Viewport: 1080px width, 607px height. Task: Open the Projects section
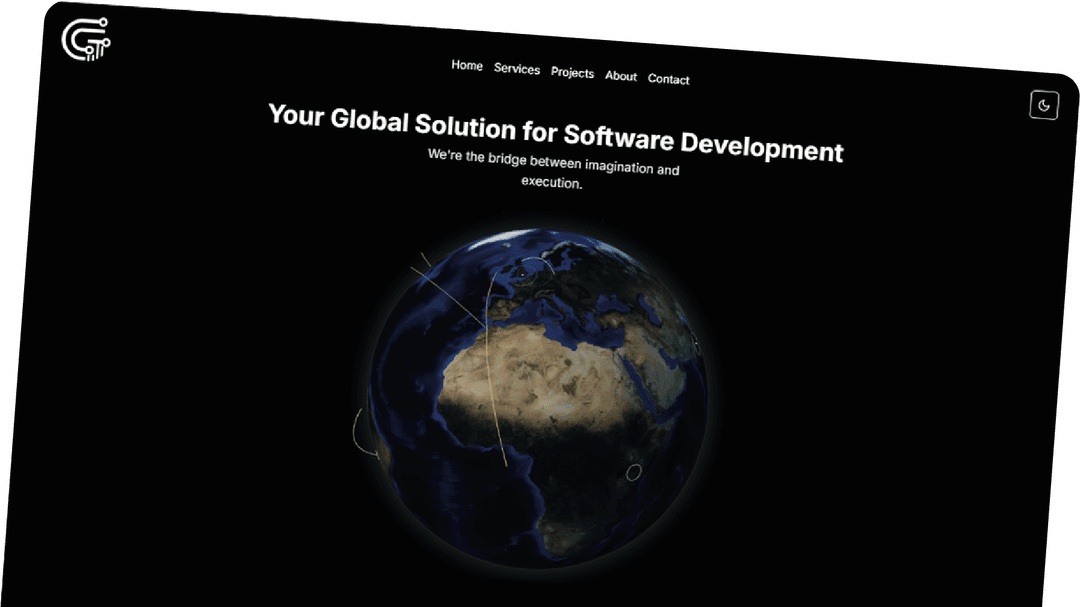(573, 74)
